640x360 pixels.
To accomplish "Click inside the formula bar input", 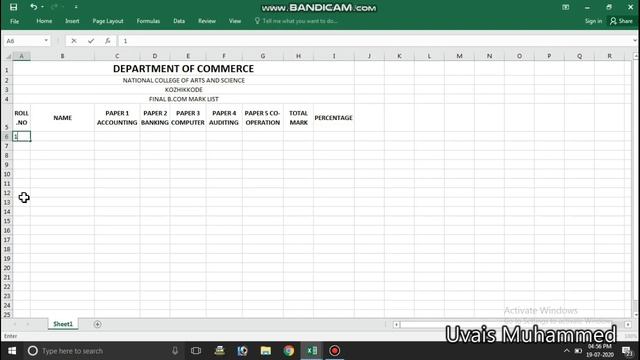I will coord(375,41).
